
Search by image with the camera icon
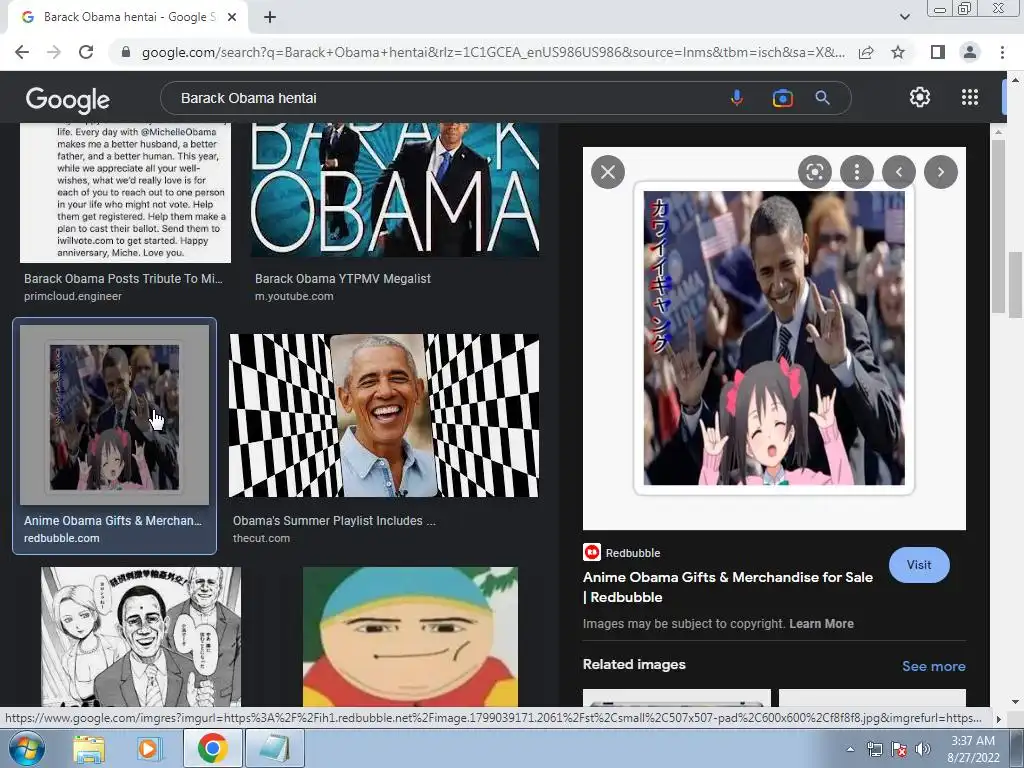pyautogui.click(x=782, y=98)
